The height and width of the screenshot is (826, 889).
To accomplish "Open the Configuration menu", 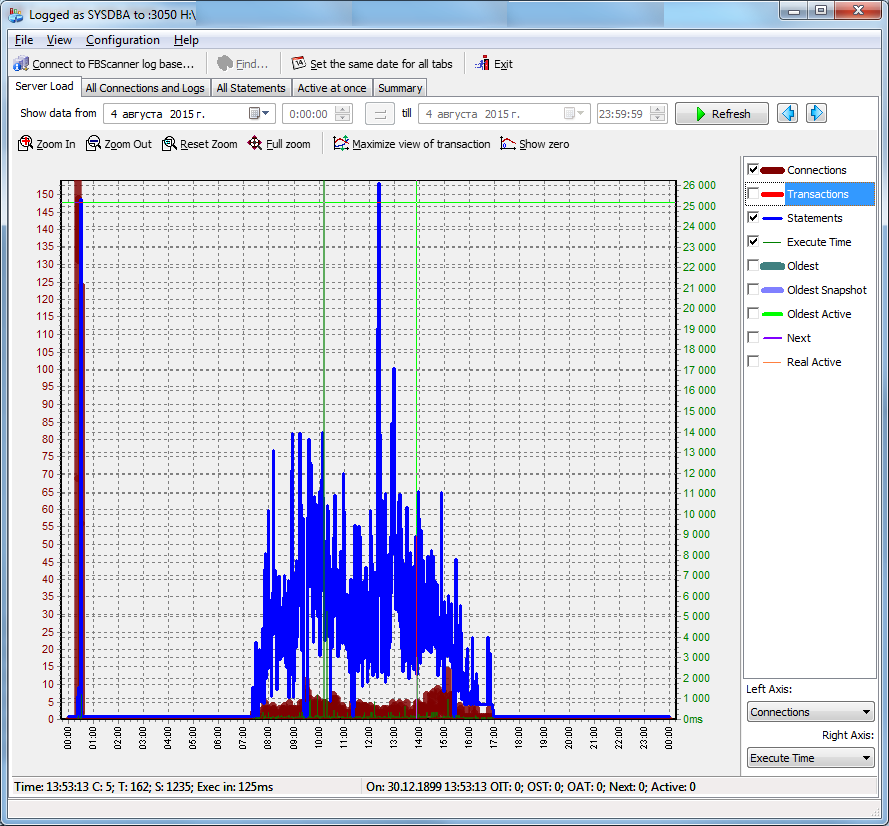I will point(122,40).
